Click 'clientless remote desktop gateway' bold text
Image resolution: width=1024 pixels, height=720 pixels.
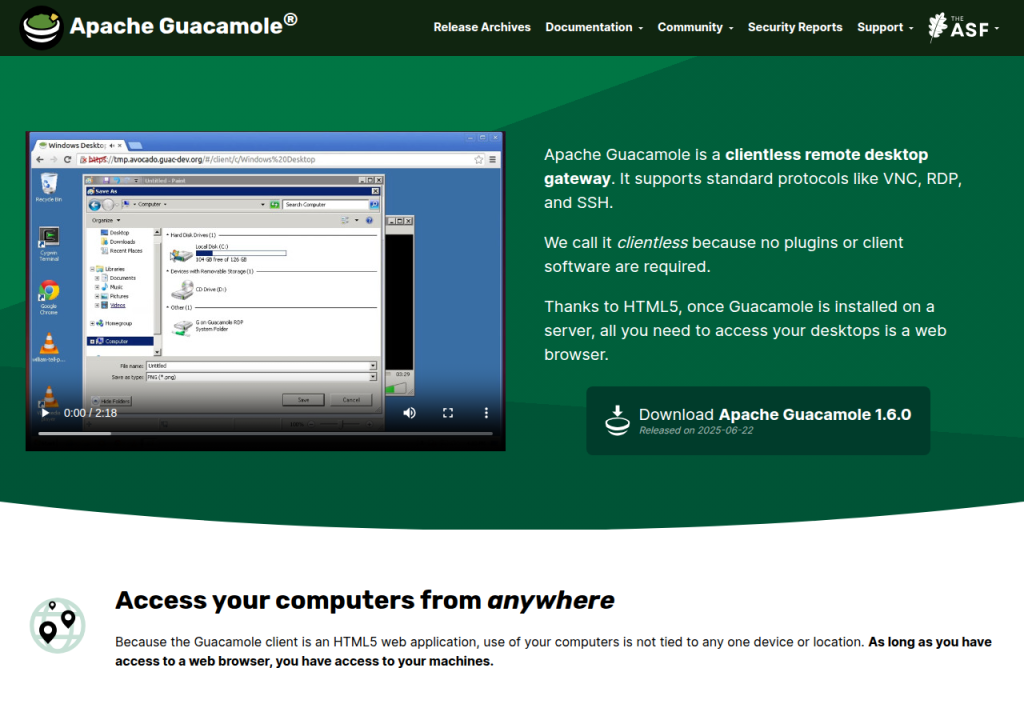click(736, 167)
